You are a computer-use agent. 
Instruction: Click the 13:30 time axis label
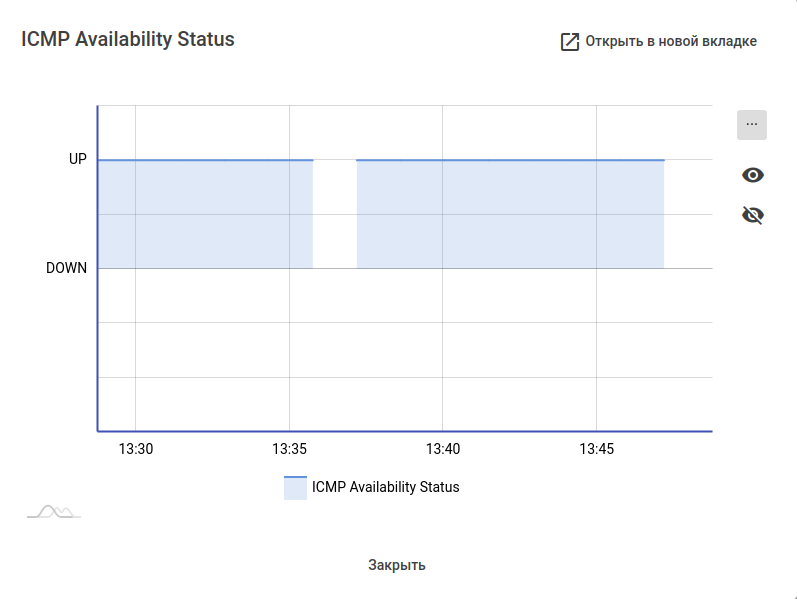136,449
